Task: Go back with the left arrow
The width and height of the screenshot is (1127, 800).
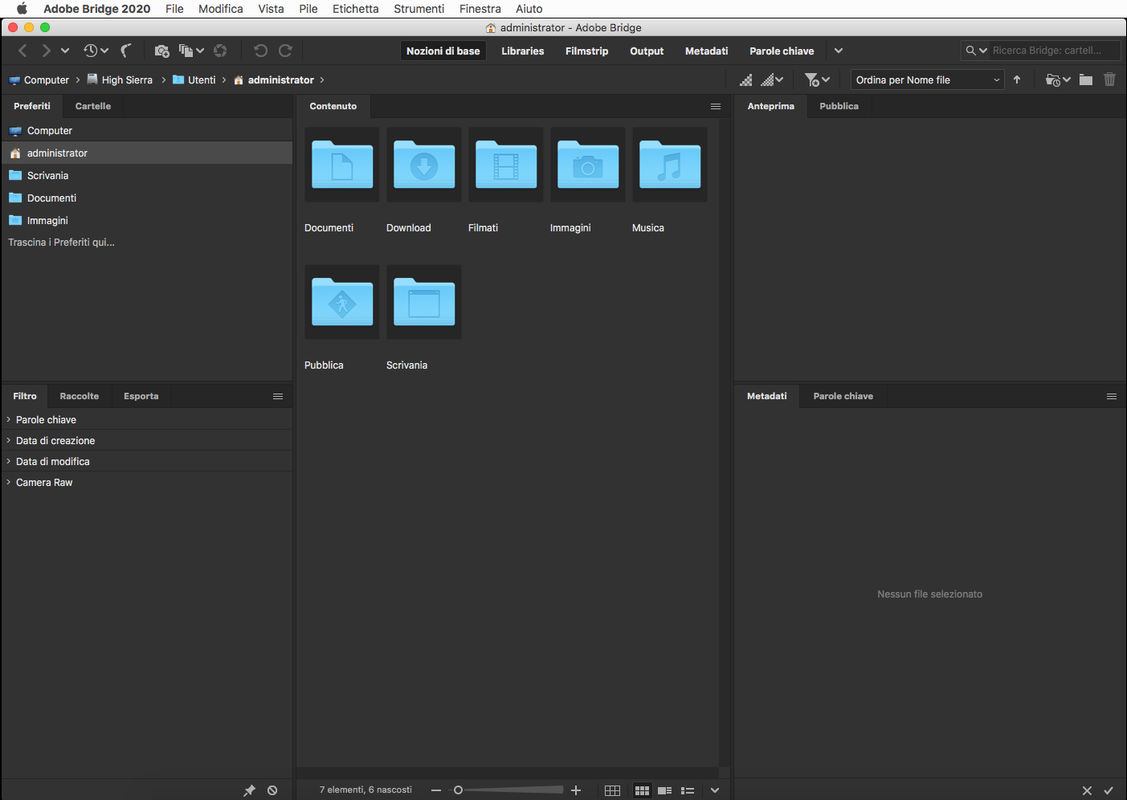Action: point(23,50)
